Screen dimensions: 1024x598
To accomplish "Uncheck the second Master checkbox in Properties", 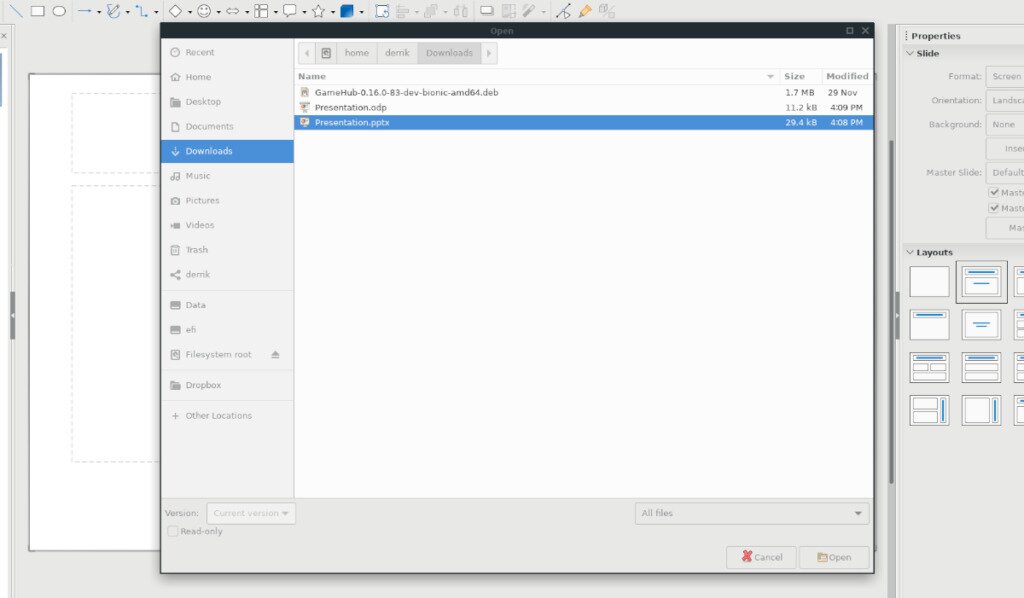I will (992, 207).
